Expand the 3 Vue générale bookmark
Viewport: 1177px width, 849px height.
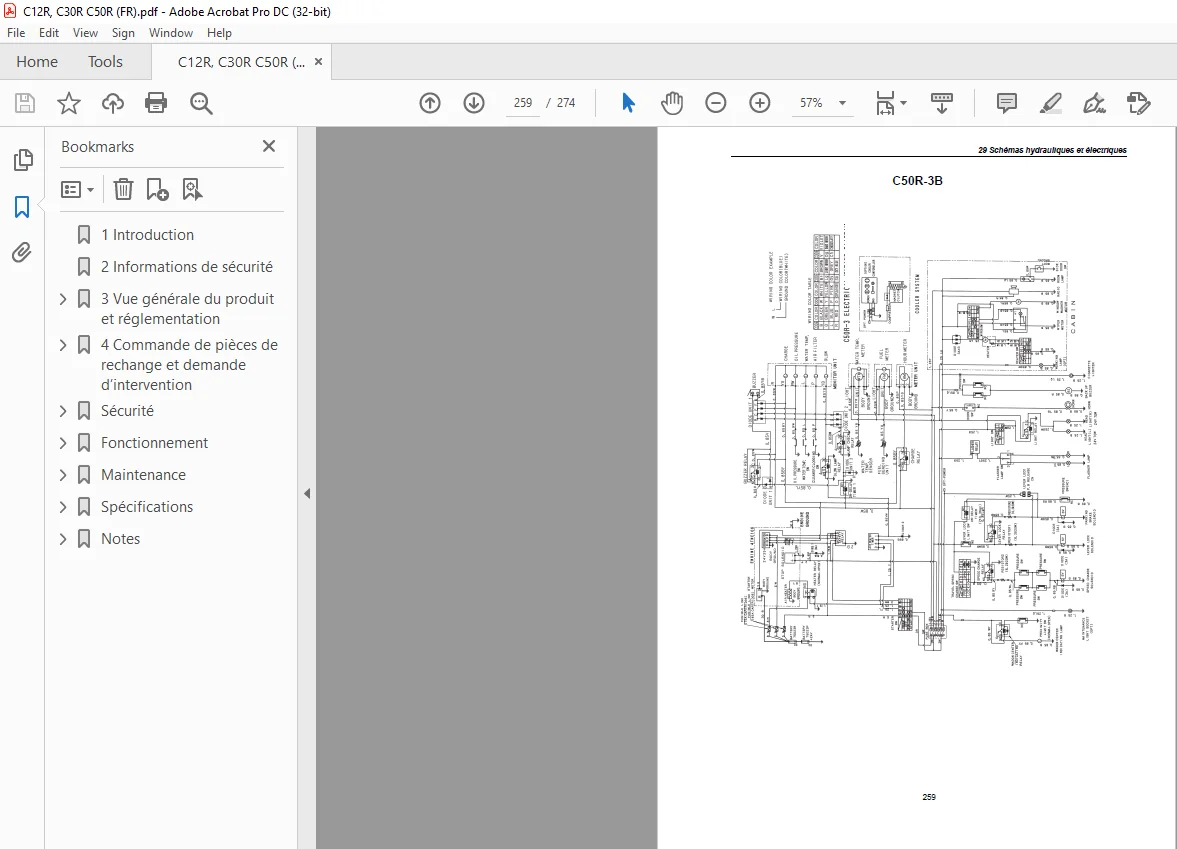tap(63, 299)
